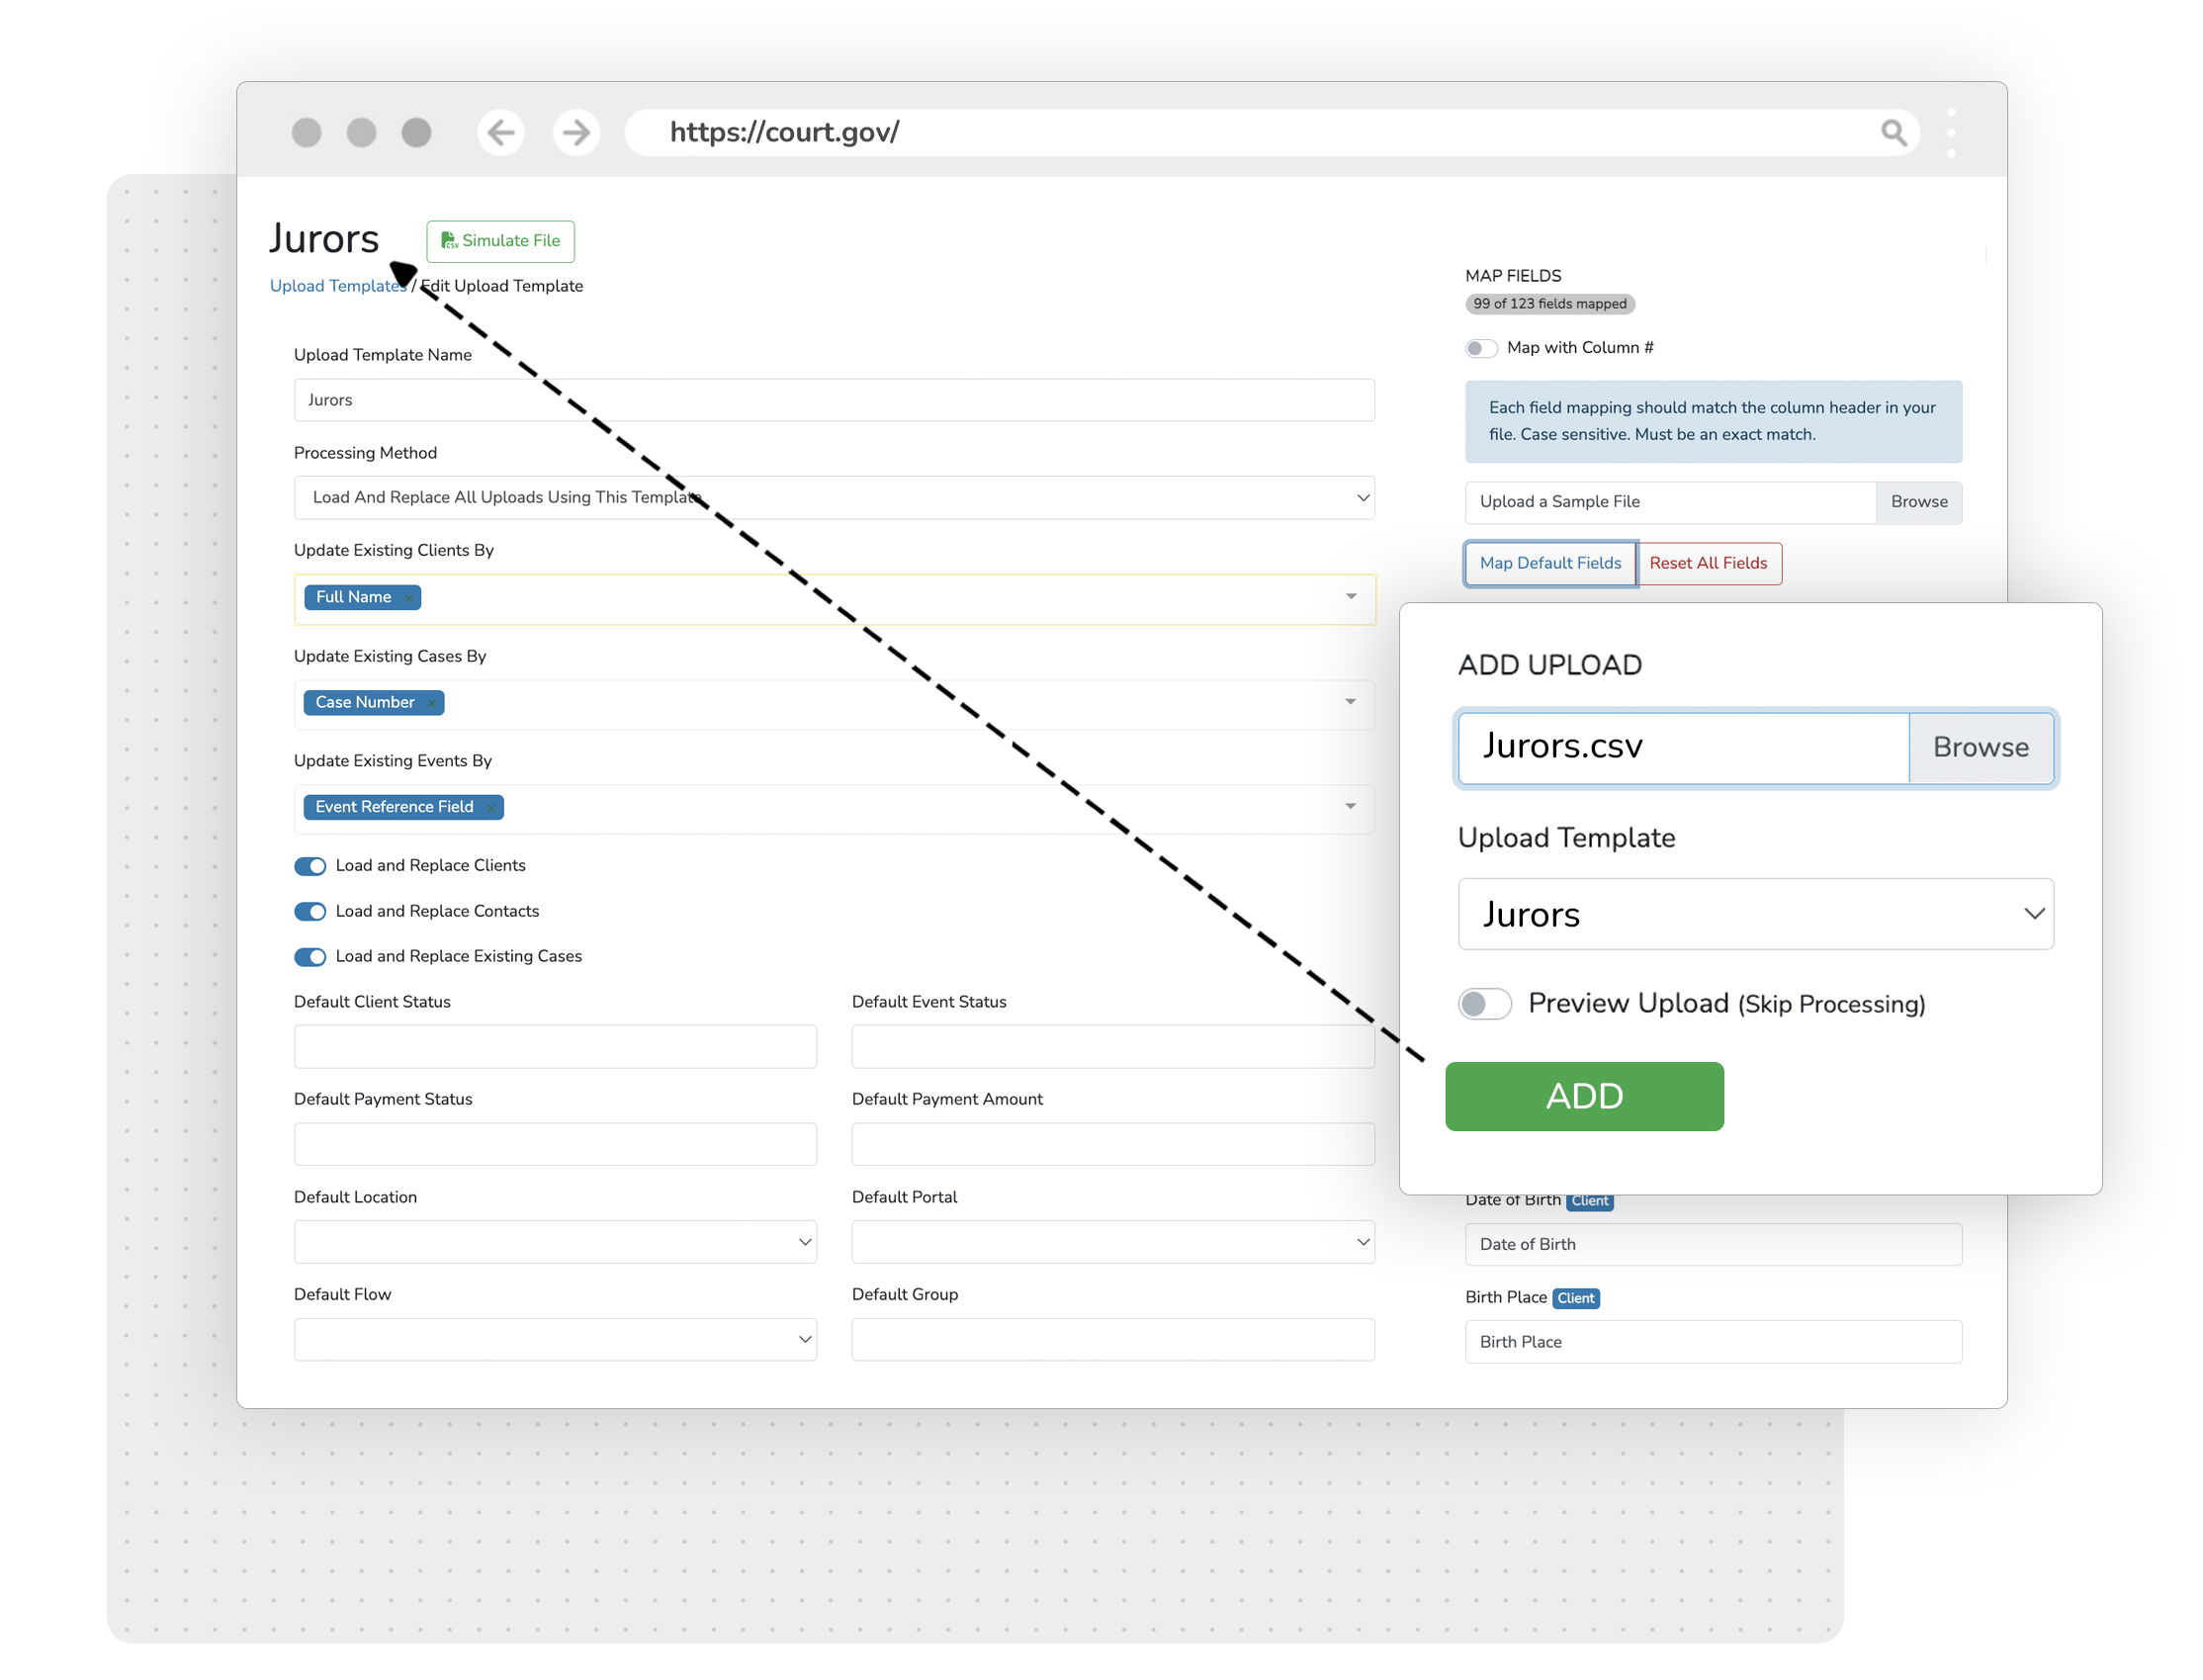Click the Default Group field
The image size is (2203, 1680).
tap(1112, 1339)
